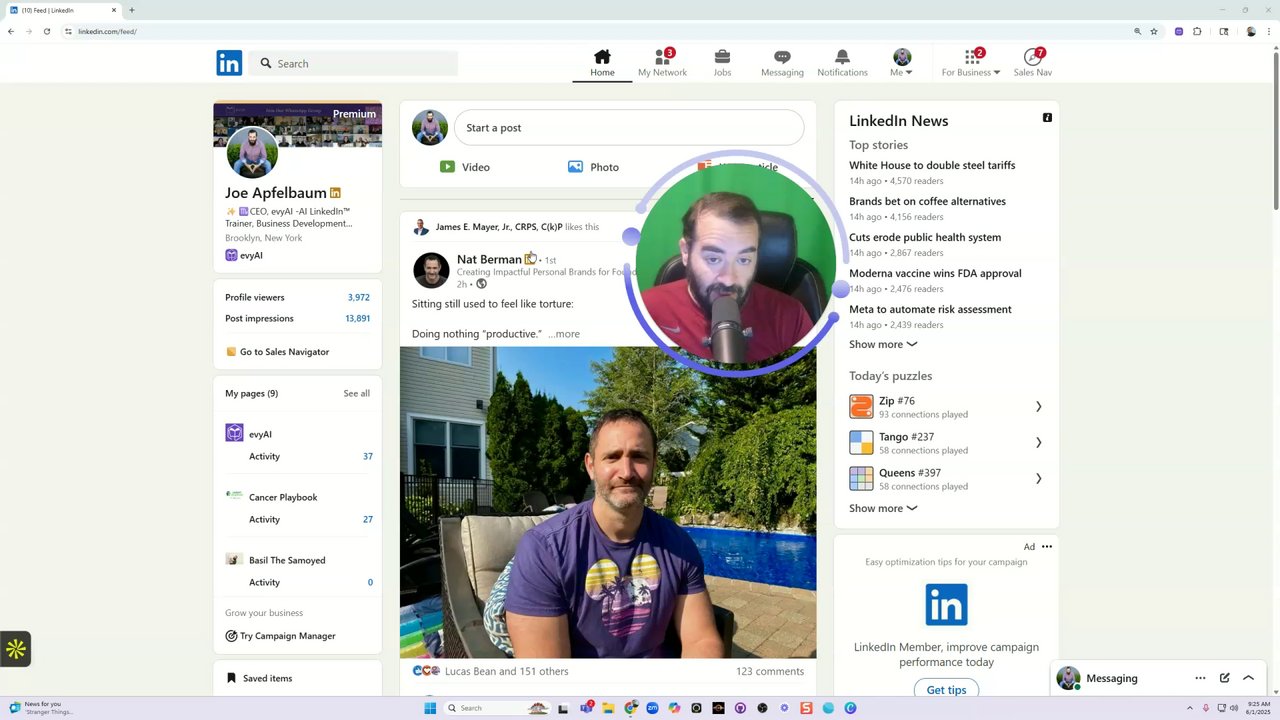1280x720 pixels.
Task: Open the evyAI company link under profile
Action: tap(244, 255)
